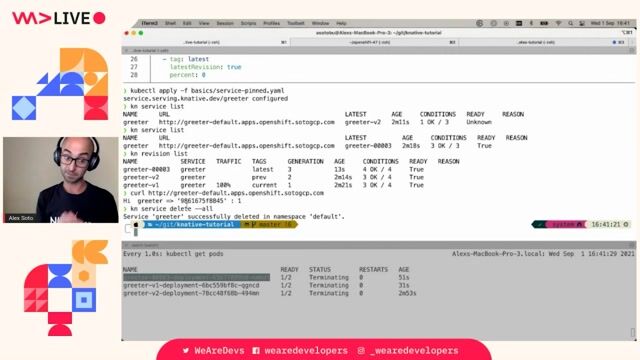This screenshot has width=640, height=360.
Task: Click the top pane title bar
Action: [378, 51]
